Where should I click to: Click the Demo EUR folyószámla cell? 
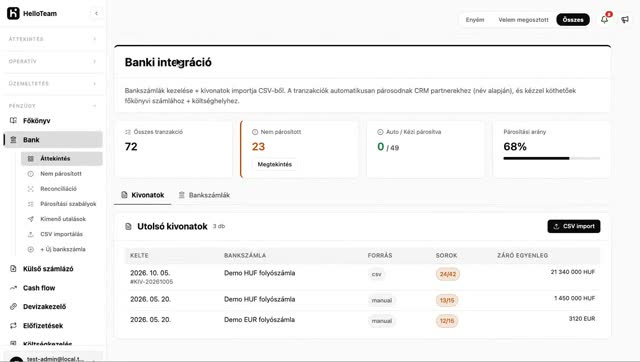[259, 320]
